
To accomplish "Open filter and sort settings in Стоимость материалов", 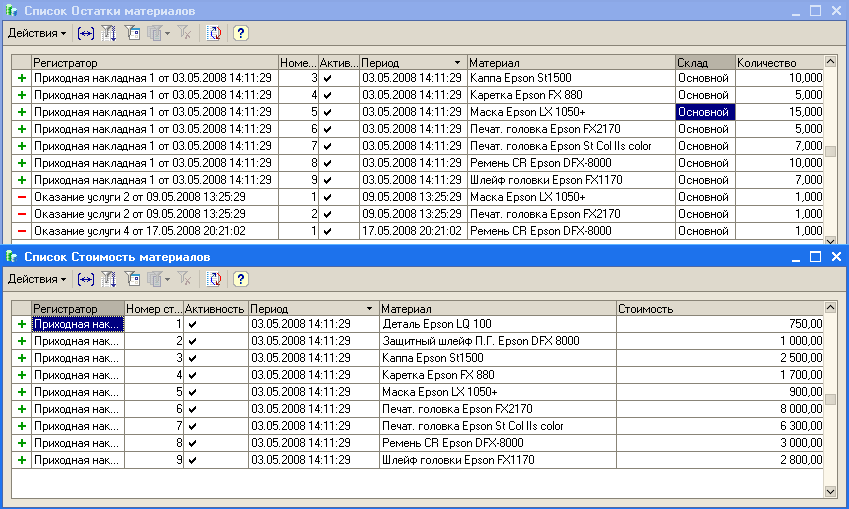I will pyautogui.click(x=109, y=279).
